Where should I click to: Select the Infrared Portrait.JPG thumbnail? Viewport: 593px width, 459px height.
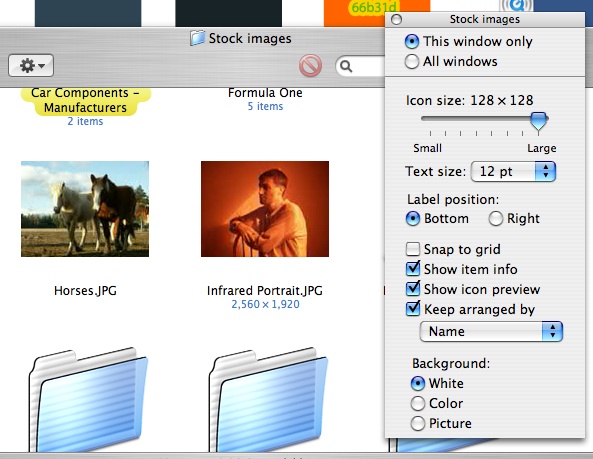(x=265, y=209)
